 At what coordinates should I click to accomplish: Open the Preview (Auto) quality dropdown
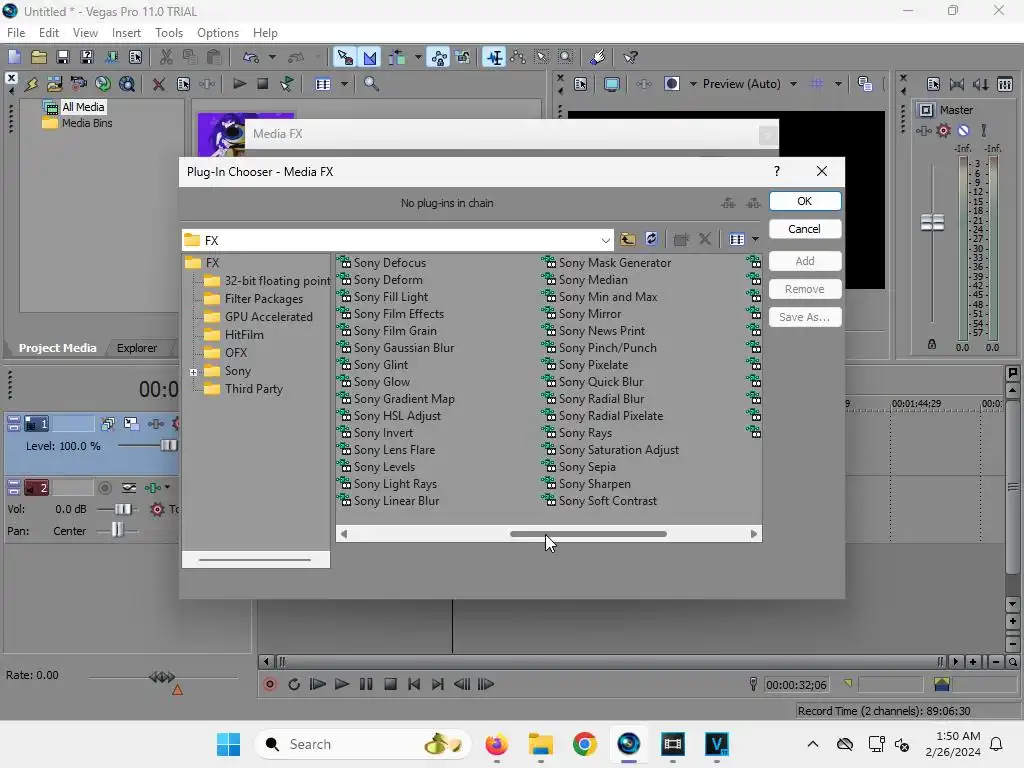[x=793, y=84]
